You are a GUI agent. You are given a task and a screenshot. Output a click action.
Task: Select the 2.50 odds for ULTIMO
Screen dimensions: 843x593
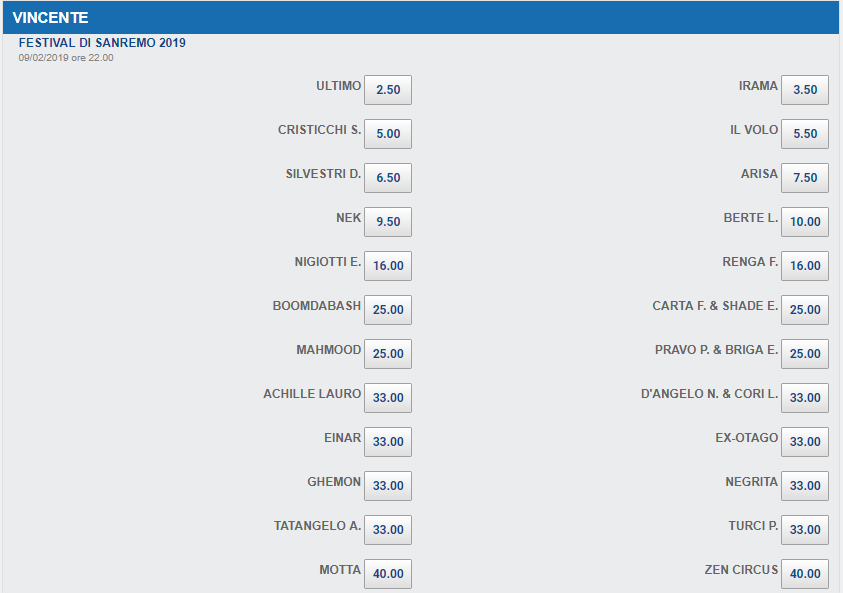point(388,90)
